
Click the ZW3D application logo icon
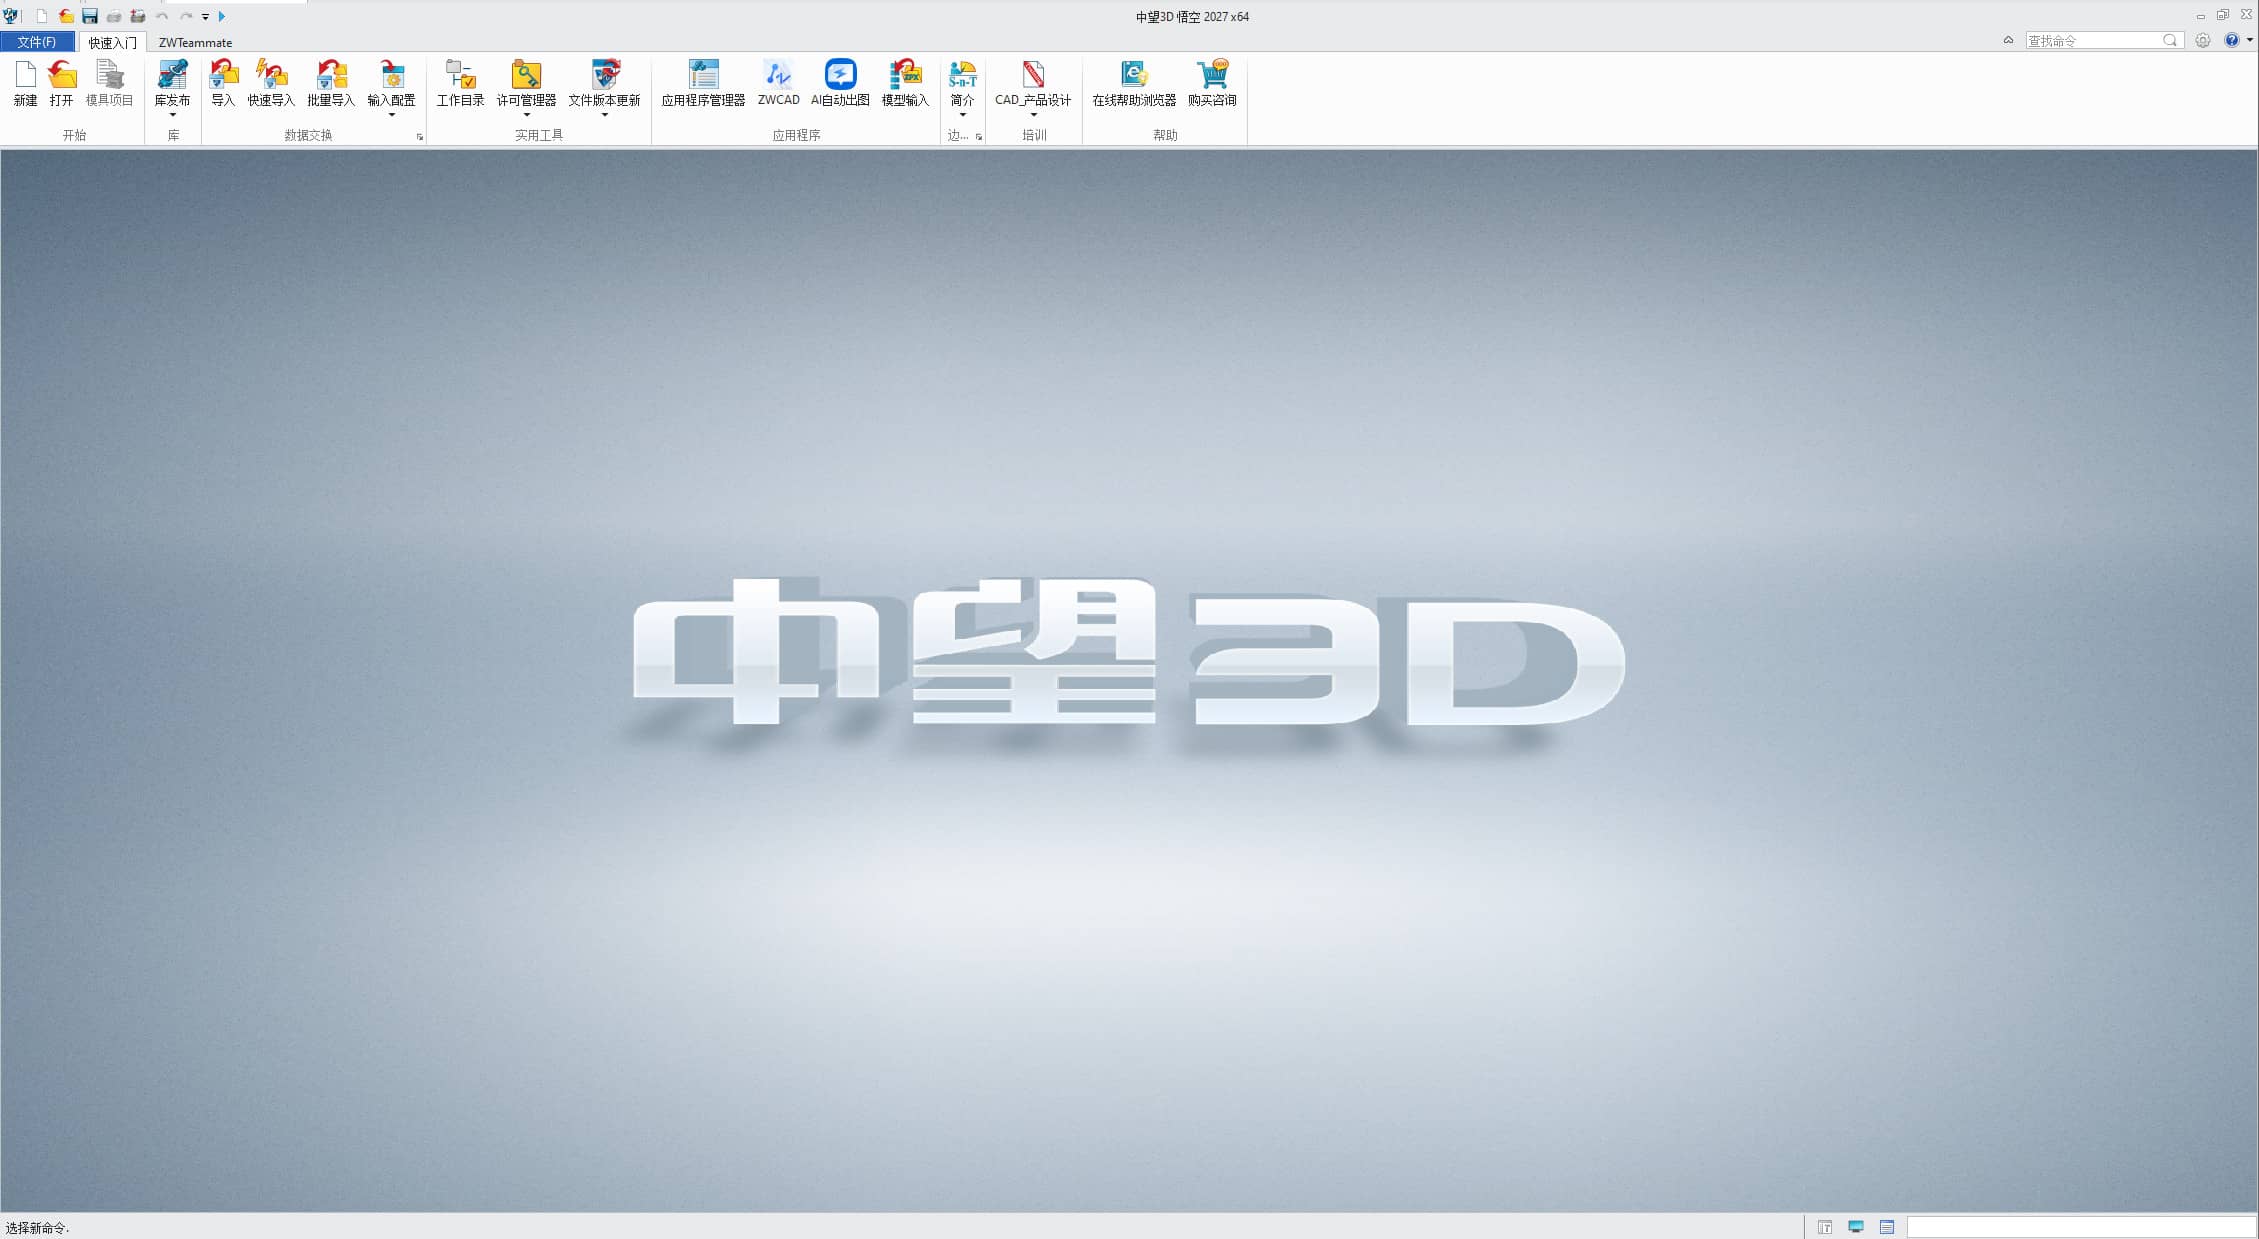click(11, 16)
